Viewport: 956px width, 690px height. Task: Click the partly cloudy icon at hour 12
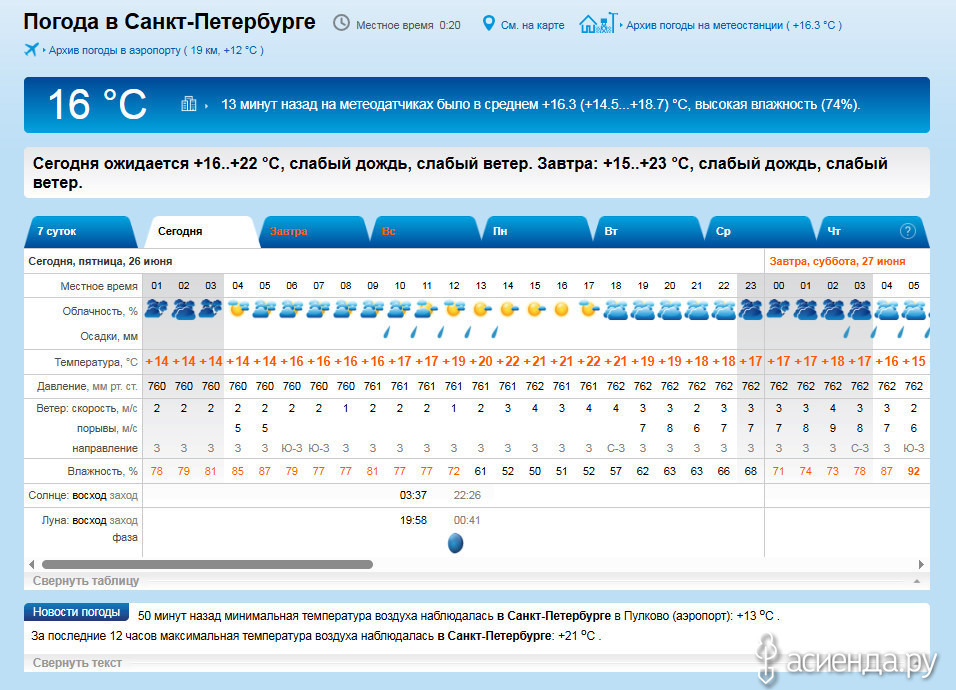point(454,310)
